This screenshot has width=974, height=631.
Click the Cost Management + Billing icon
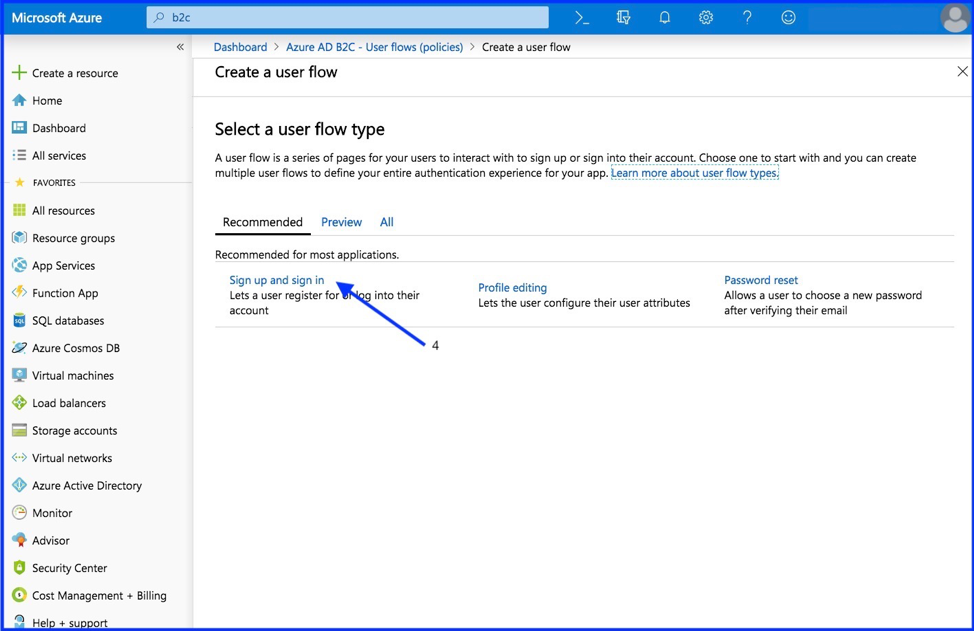coord(19,595)
